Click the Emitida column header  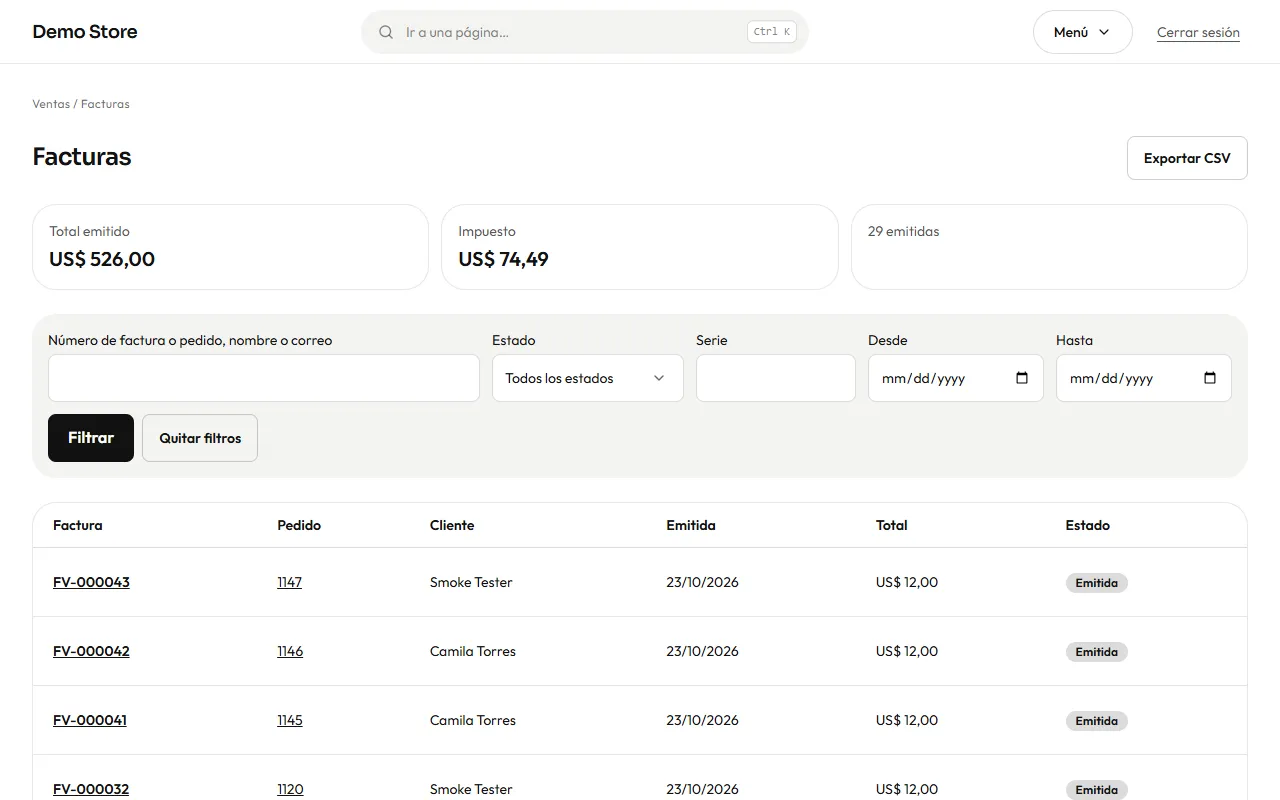pyautogui.click(x=691, y=525)
